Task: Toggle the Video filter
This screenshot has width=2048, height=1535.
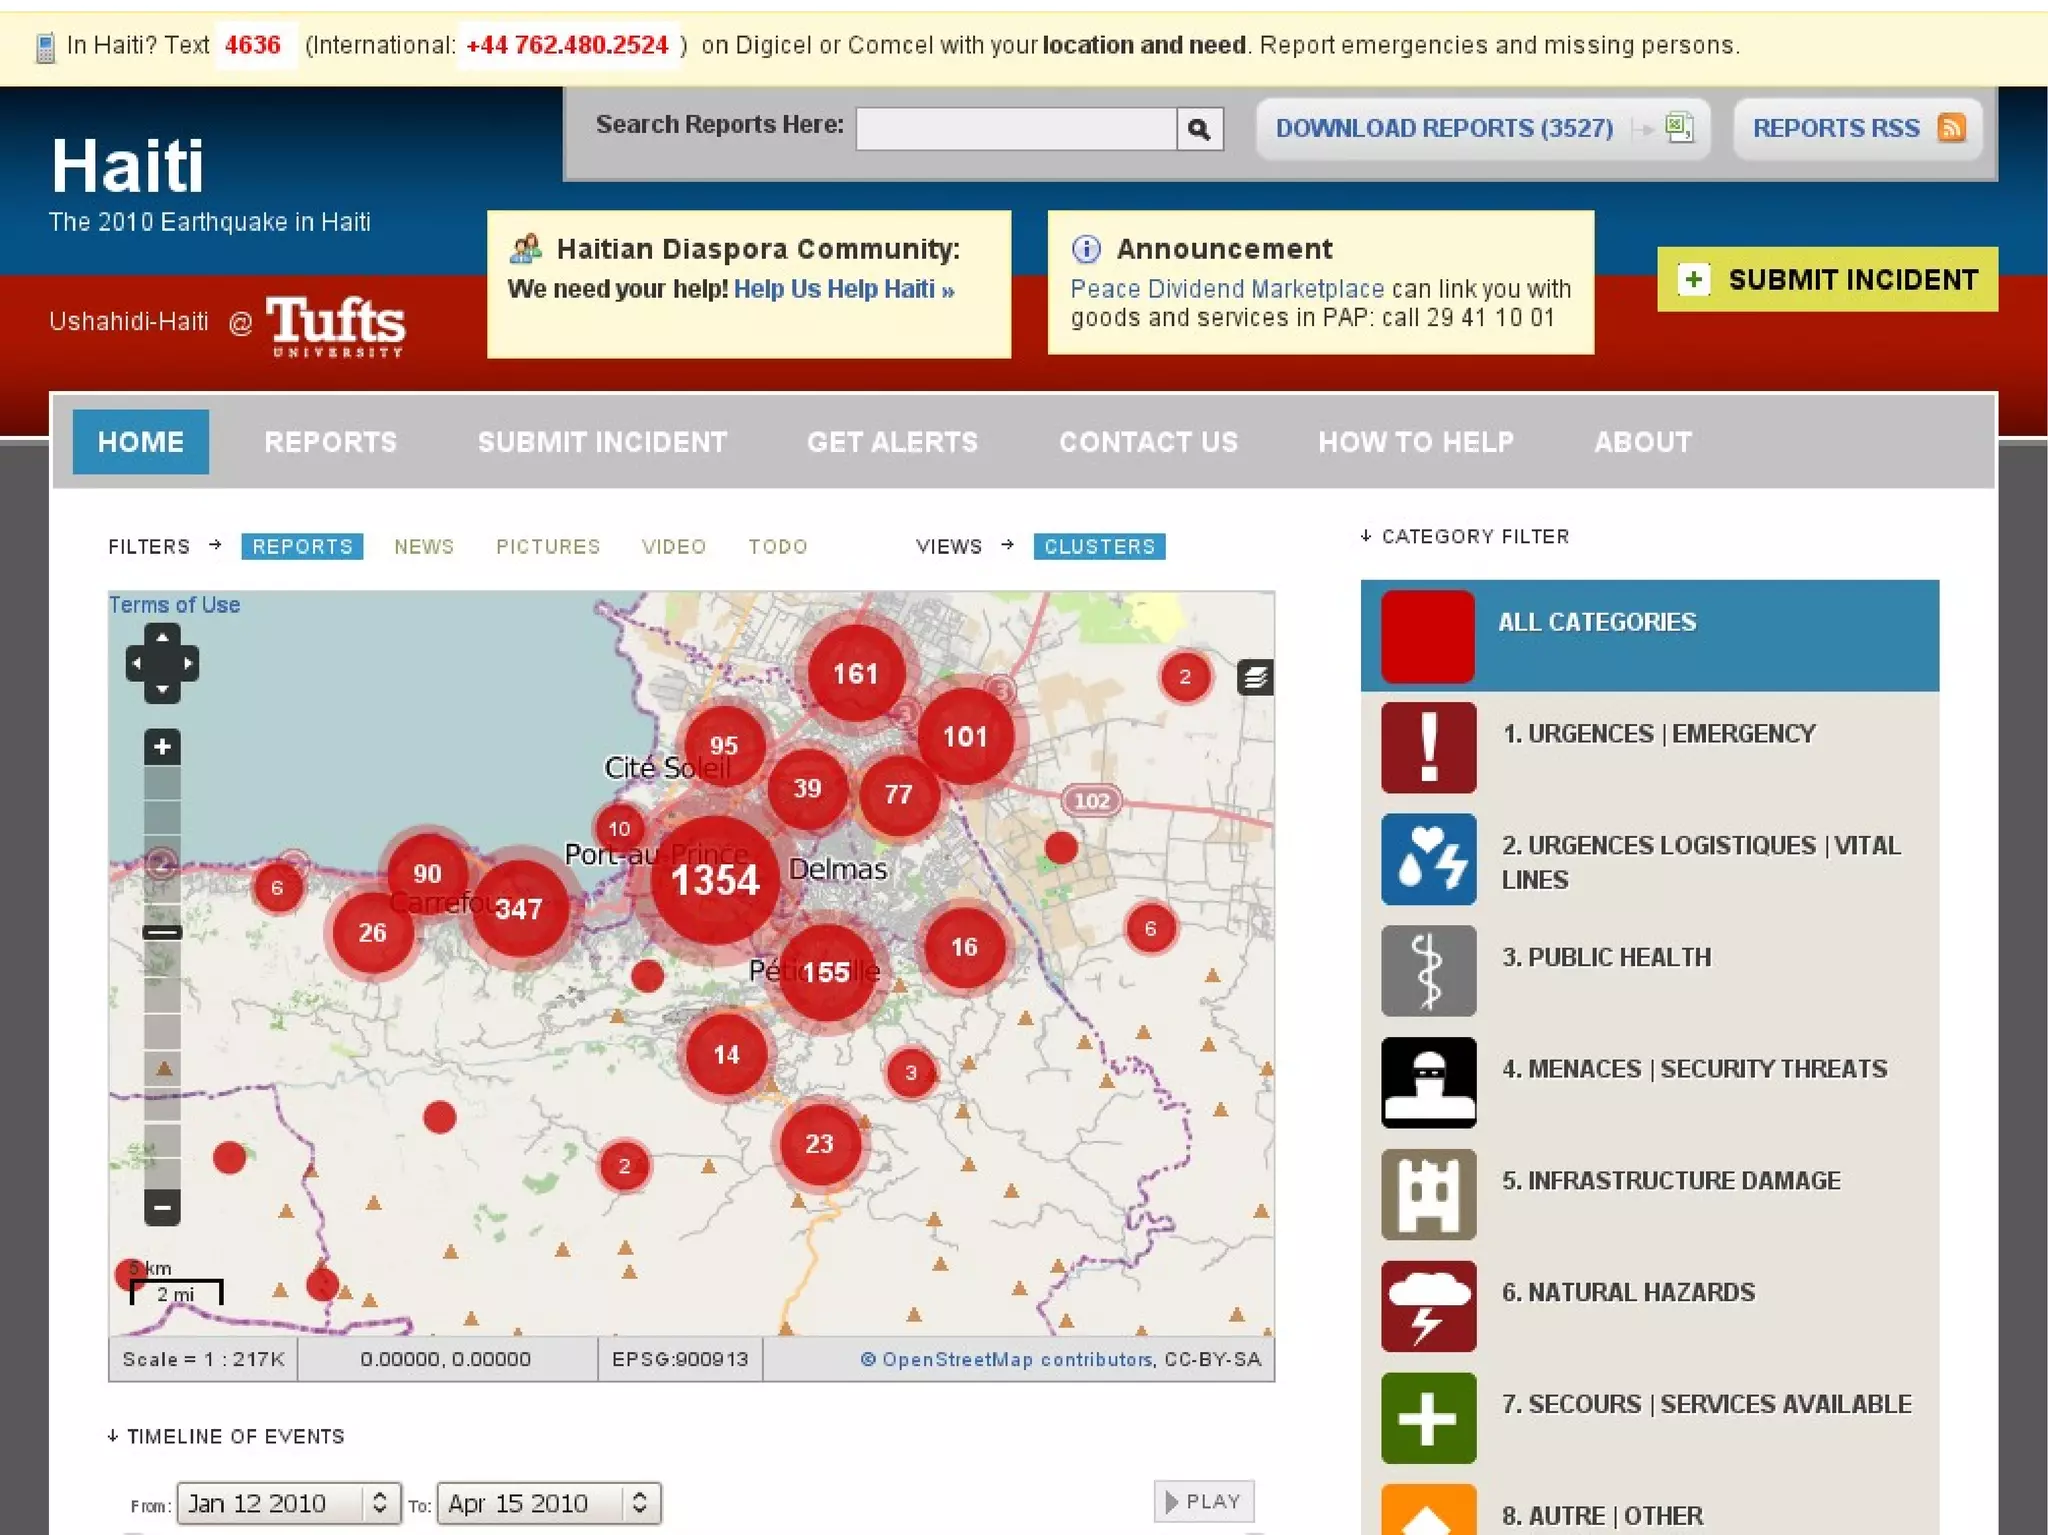Action: coord(674,547)
